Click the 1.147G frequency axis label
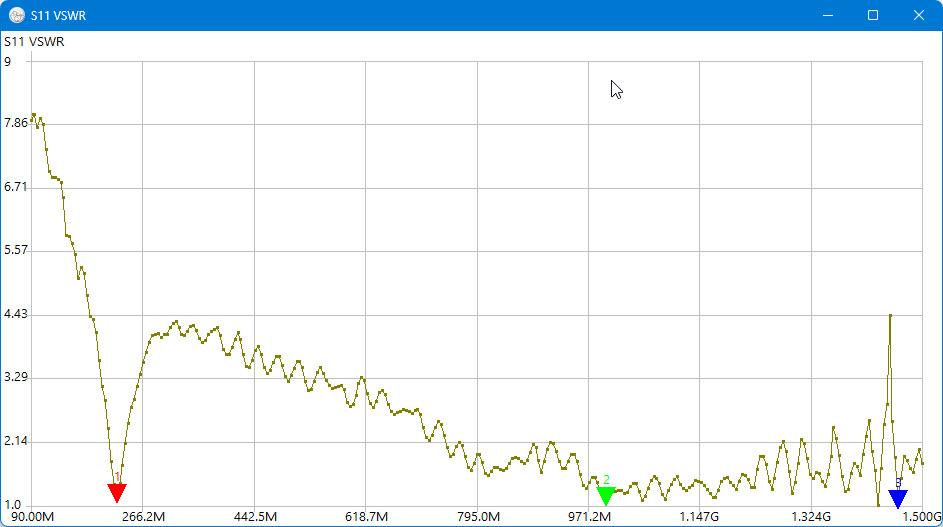This screenshot has height=527, width=943. click(x=699, y=517)
